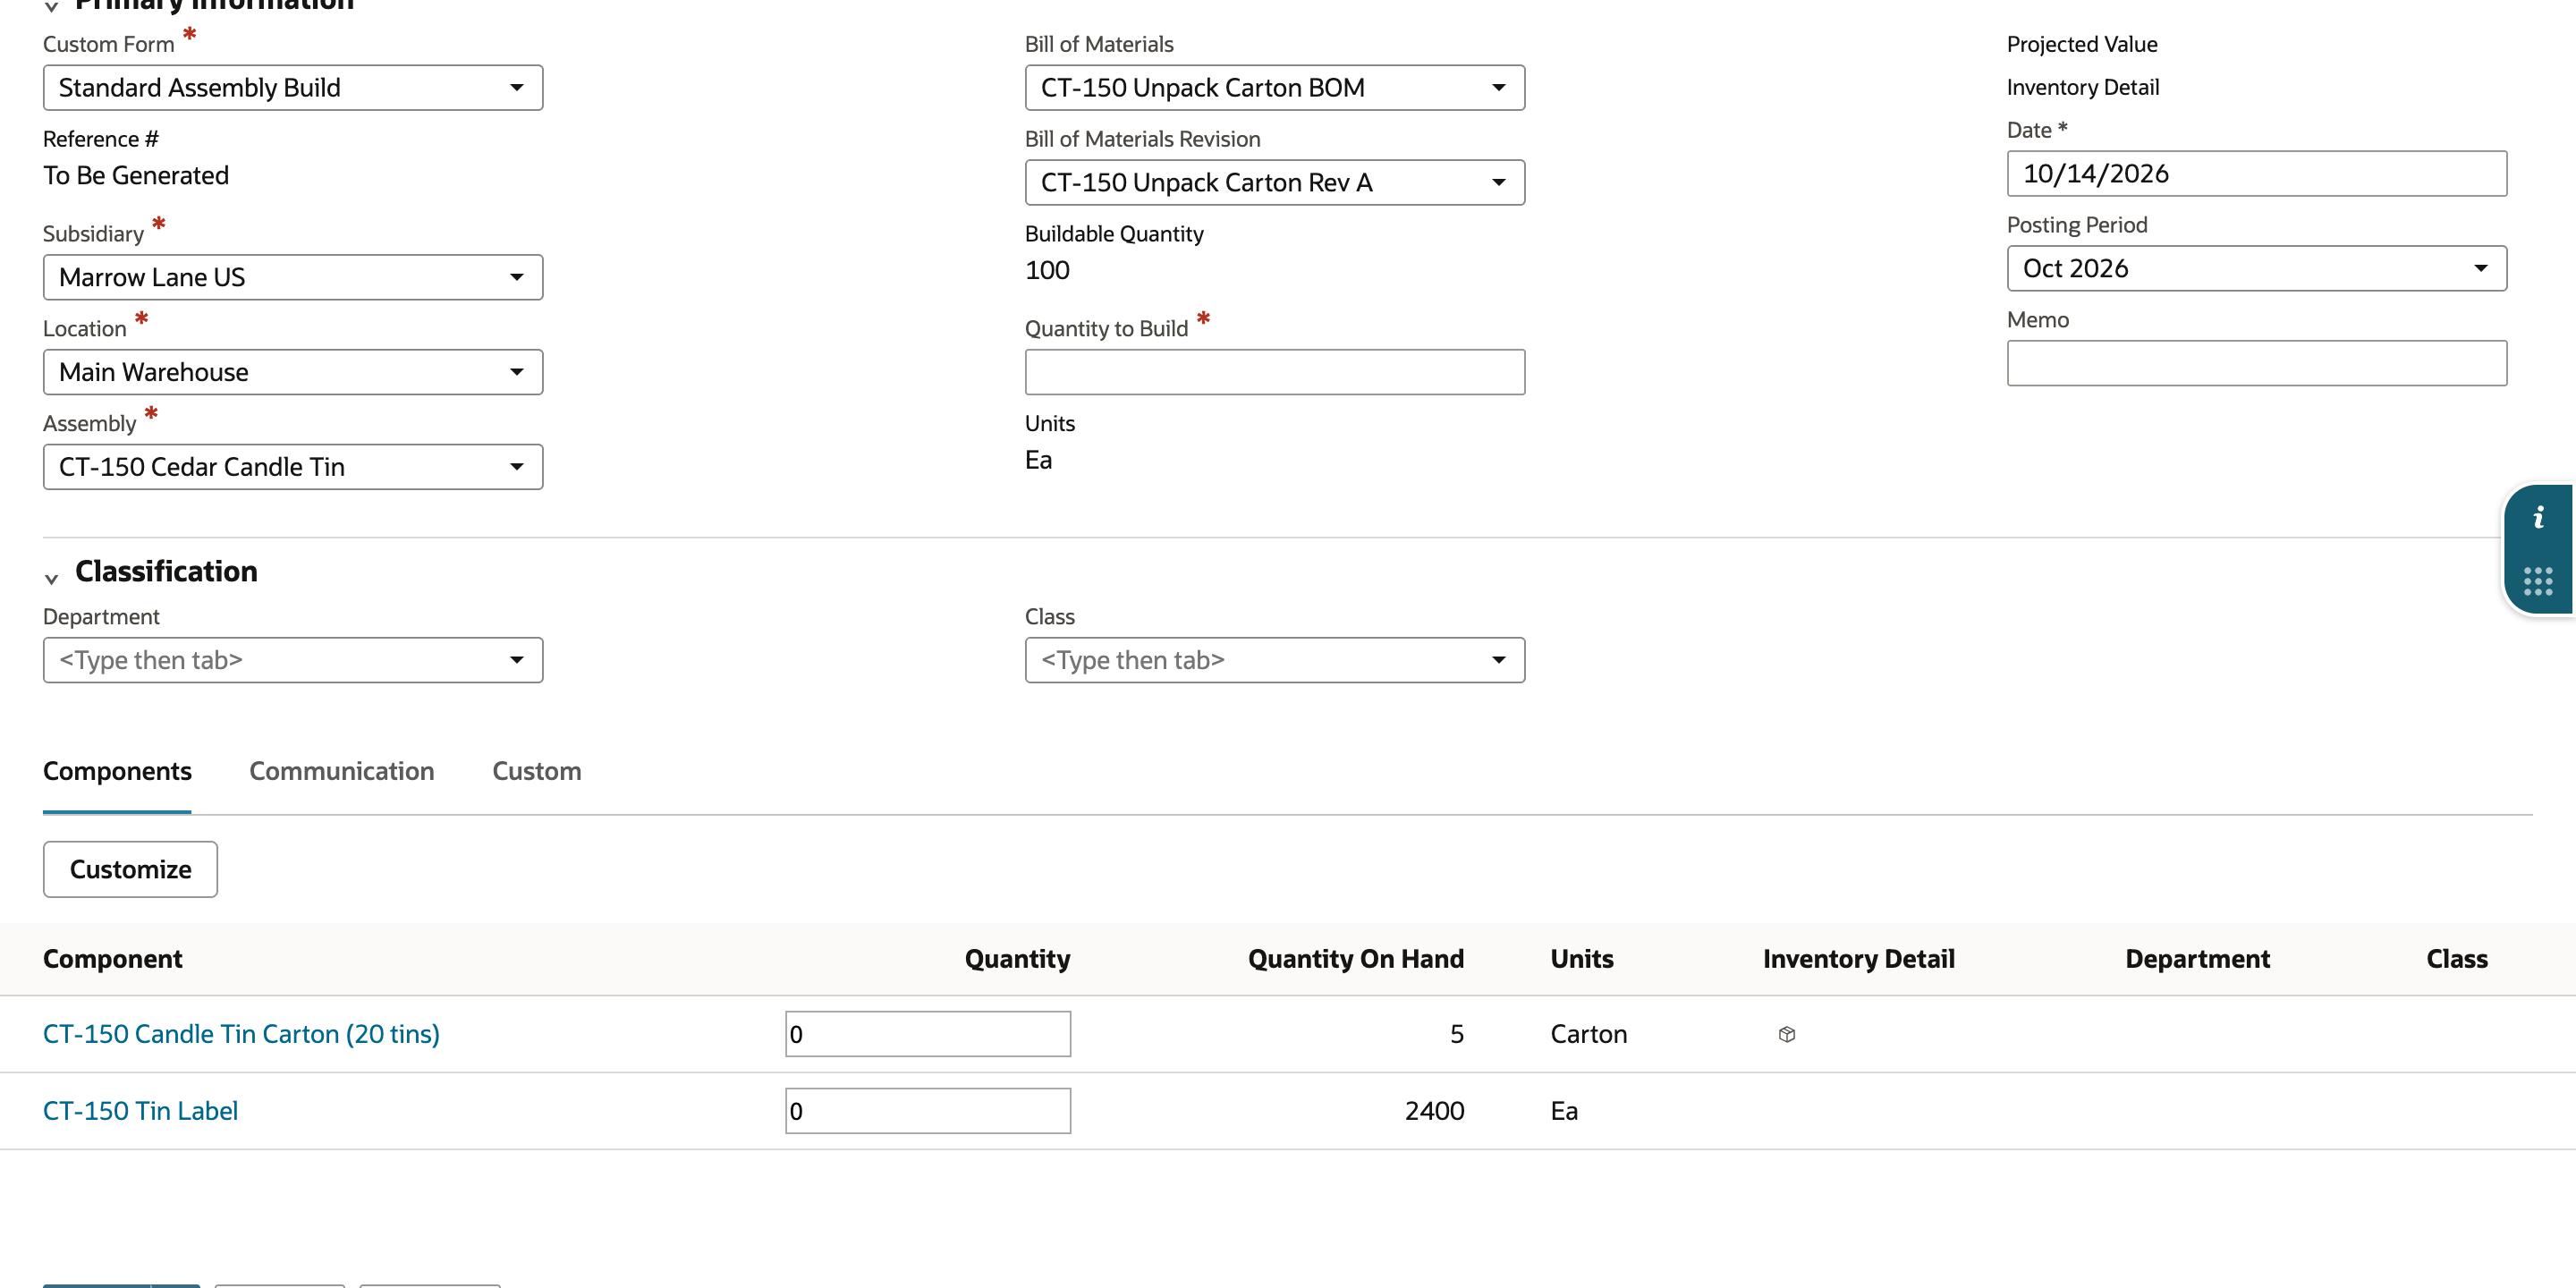Click the 2400 quantity on hand value
Image resolution: width=2576 pixels, height=1288 pixels.
(x=1434, y=1111)
